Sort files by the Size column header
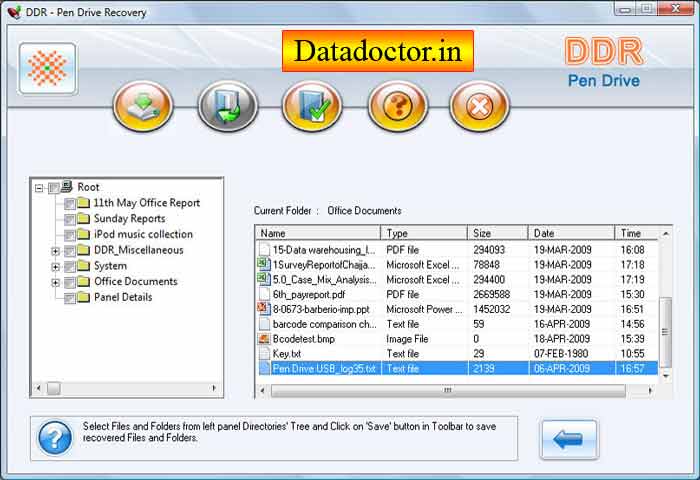The image size is (700, 480). 498,233
